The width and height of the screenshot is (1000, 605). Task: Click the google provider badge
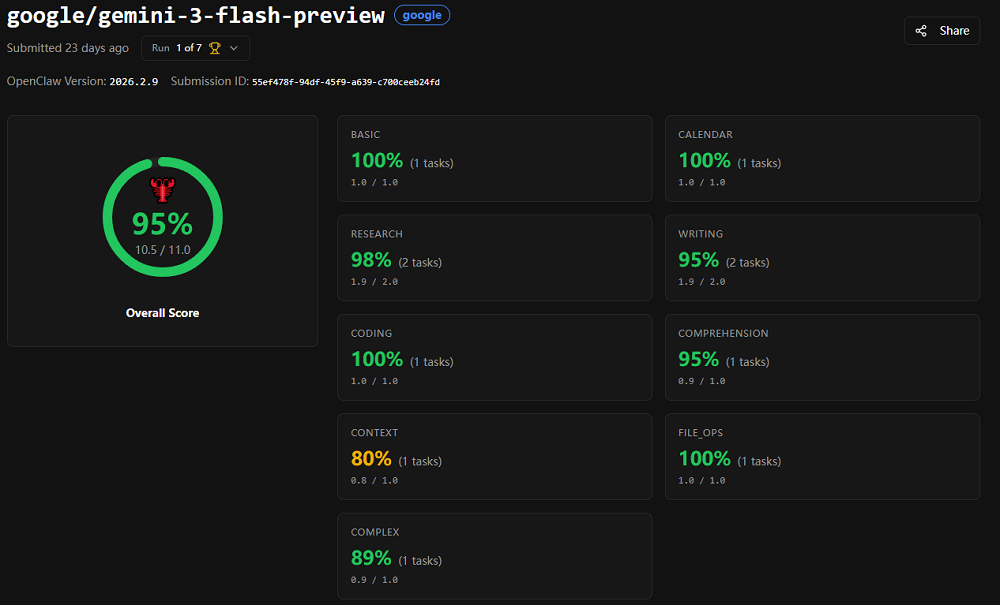[x=422, y=15]
